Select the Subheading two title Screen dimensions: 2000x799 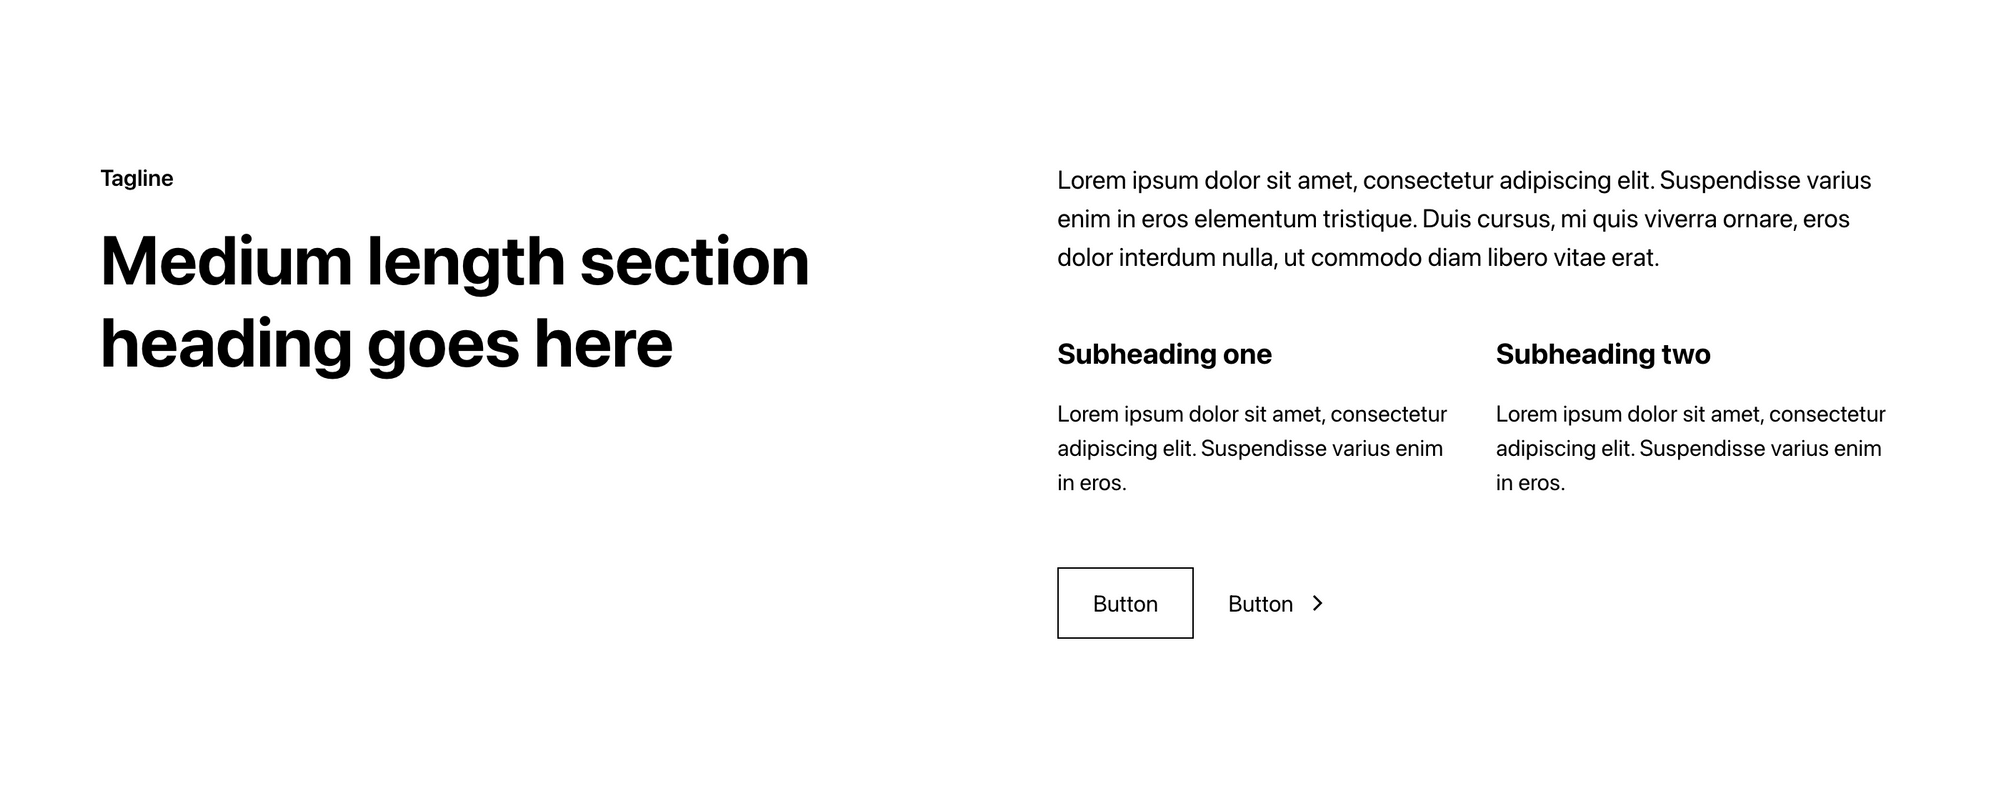coord(1602,354)
